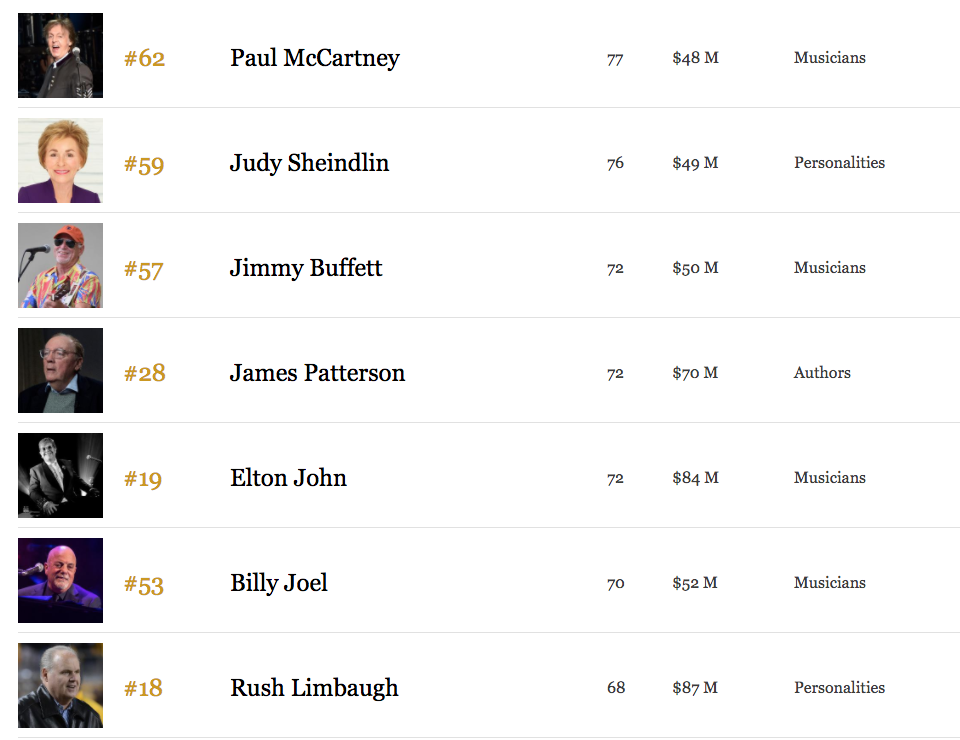The image size is (960, 740).
Task: Click the Judy Sheindlin name link
Action: (309, 163)
